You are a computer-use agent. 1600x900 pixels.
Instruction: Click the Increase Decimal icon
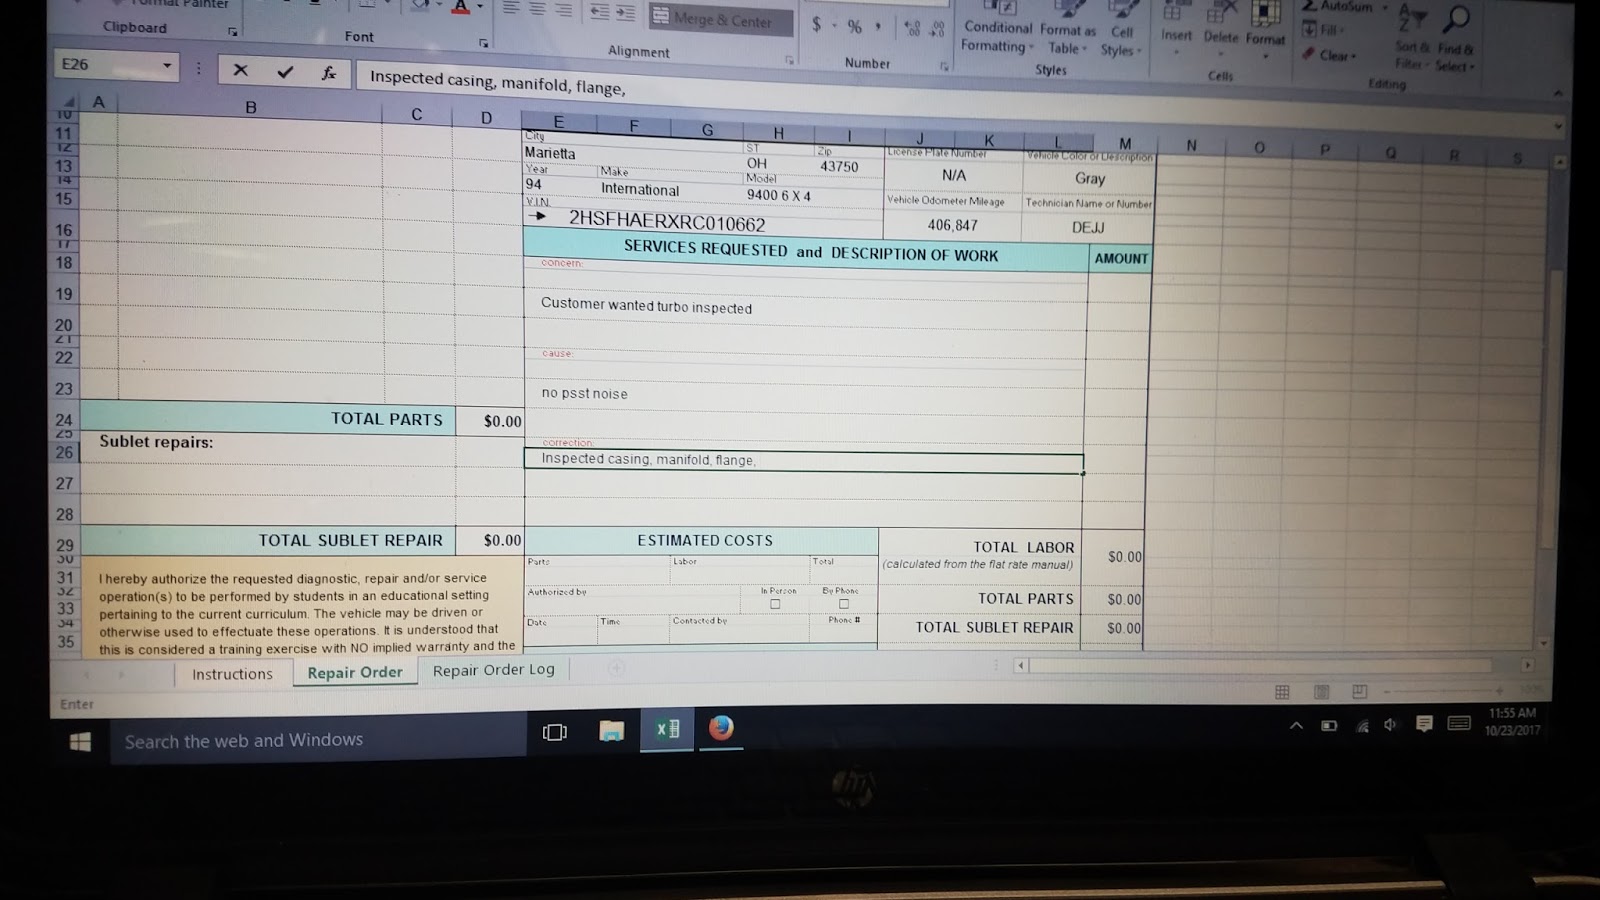[x=912, y=29]
